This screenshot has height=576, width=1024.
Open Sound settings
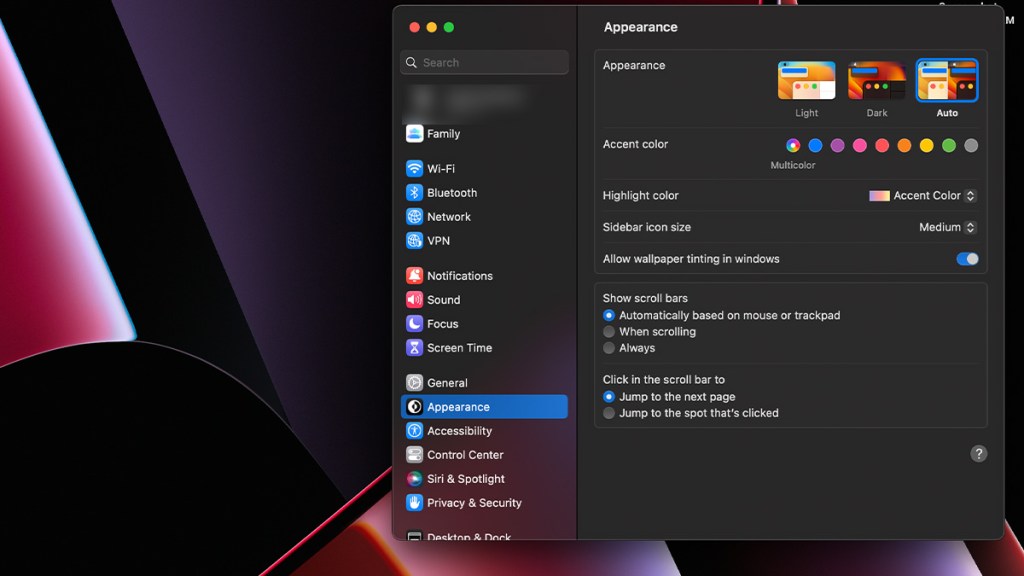point(444,299)
